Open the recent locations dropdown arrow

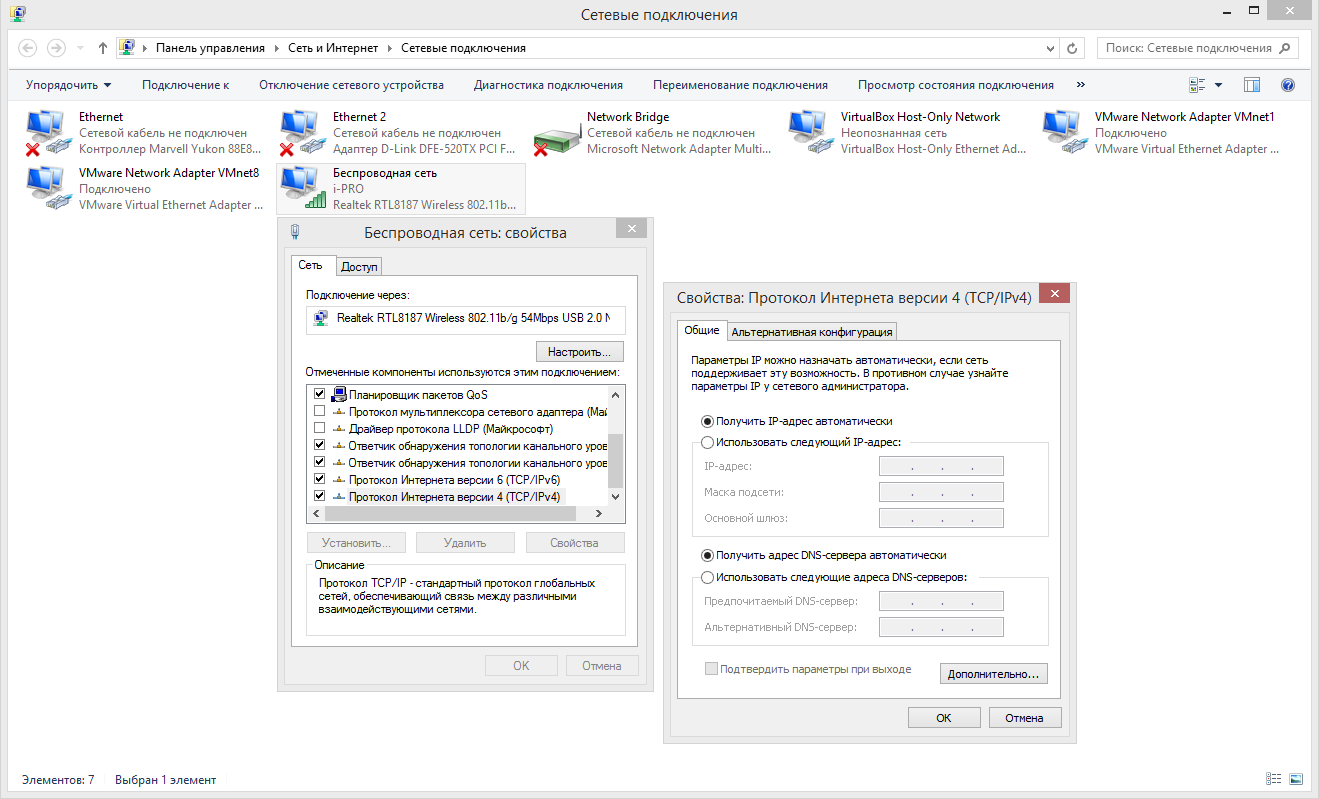point(80,48)
